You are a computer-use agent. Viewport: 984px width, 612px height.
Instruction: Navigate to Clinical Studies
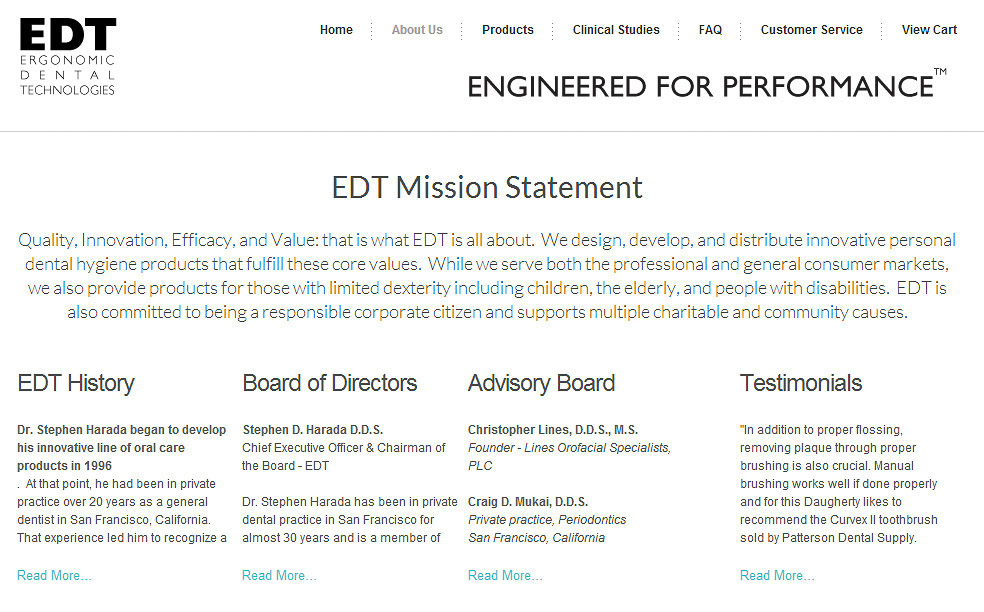click(x=616, y=30)
